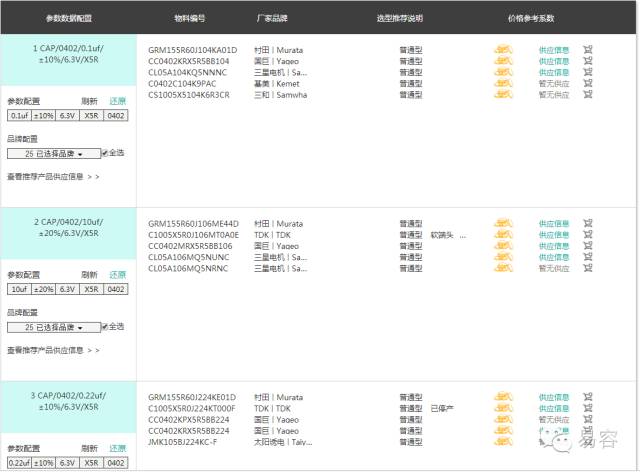Click price coin icon for GRM155R60J104KA01D
640x472 pixels.
click(503, 50)
